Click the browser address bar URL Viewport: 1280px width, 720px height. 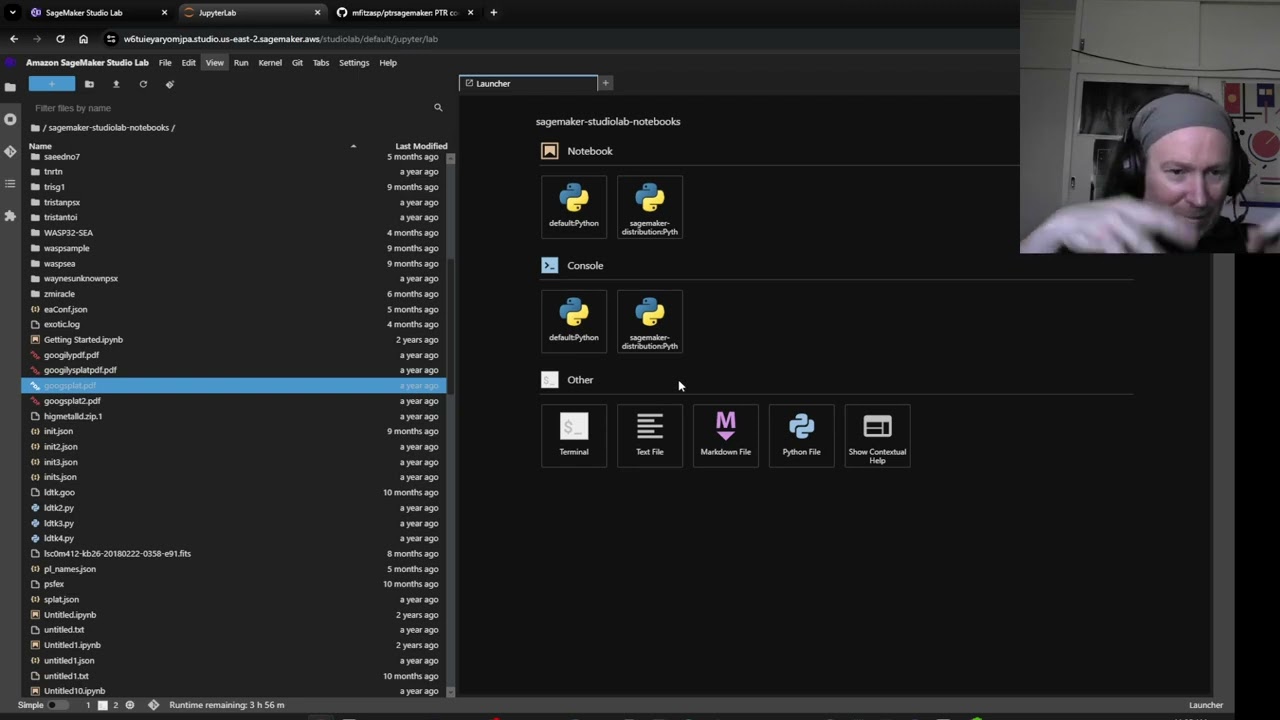(x=281, y=39)
